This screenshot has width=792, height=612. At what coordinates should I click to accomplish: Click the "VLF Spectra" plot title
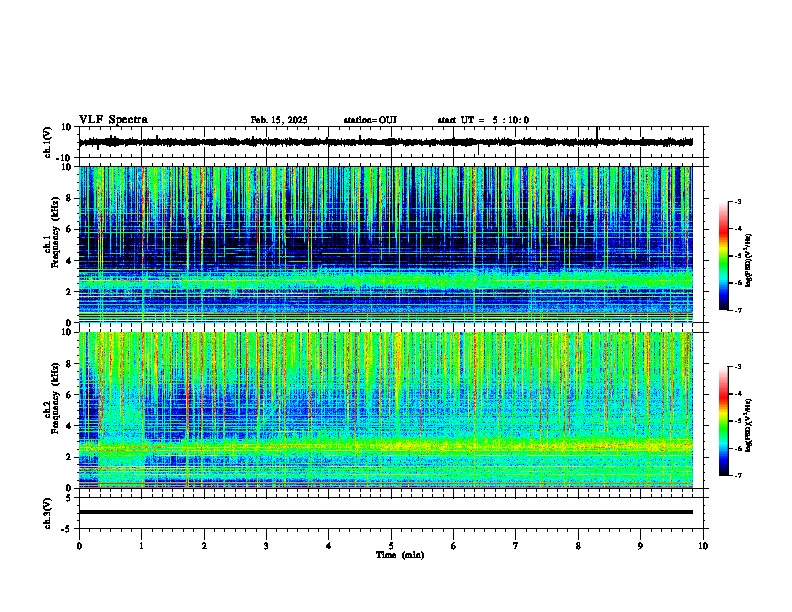coord(113,120)
